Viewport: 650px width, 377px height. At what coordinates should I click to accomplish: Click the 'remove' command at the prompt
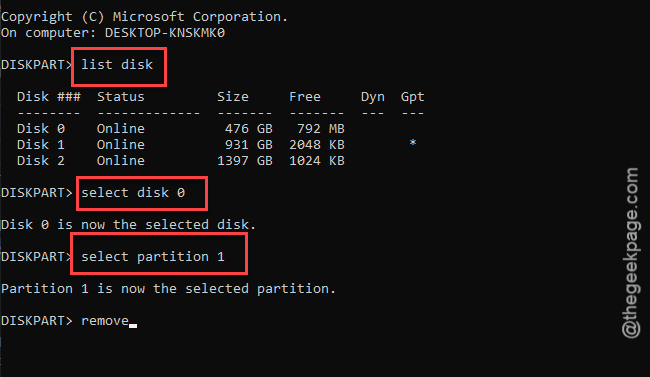click(x=105, y=321)
